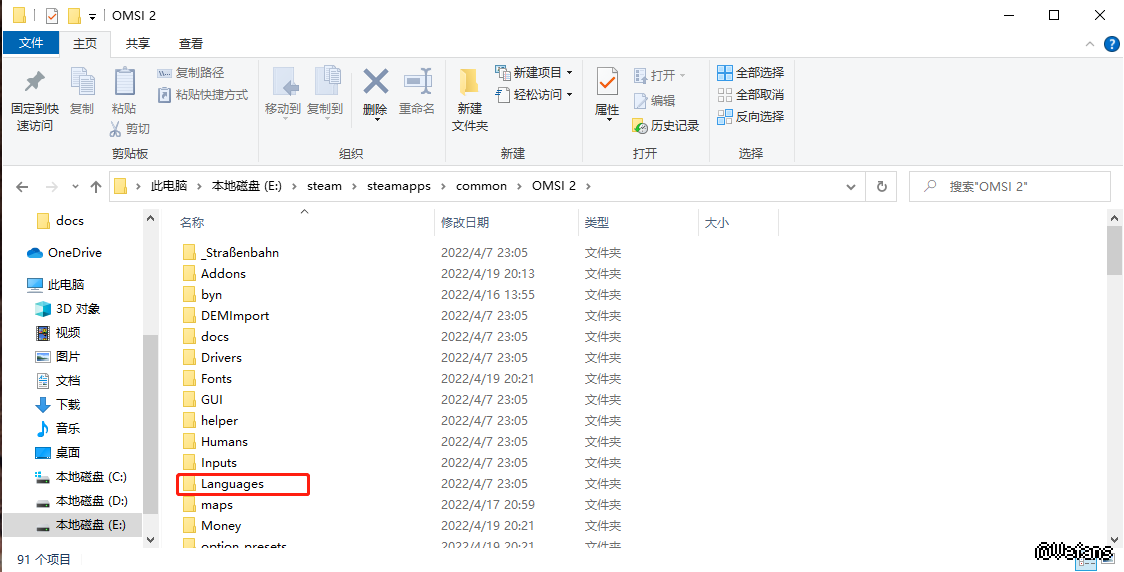The height and width of the screenshot is (572, 1124).
Task: Click the Cut (剪切) scissors icon
Action: (115, 129)
